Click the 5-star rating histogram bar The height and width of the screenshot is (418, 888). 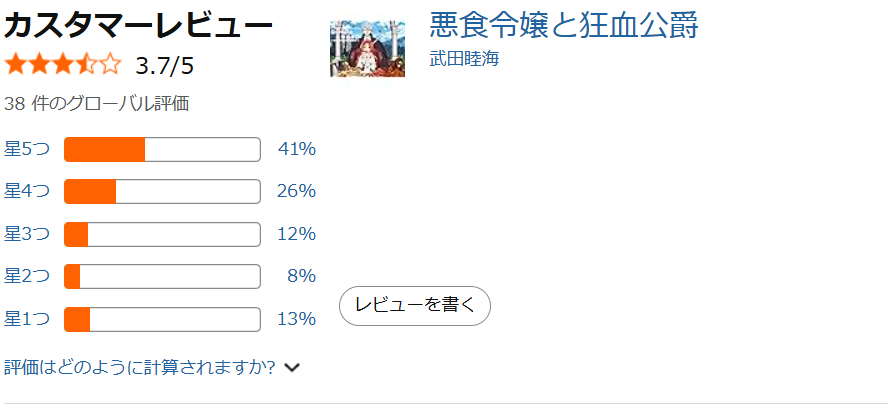(162, 149)
